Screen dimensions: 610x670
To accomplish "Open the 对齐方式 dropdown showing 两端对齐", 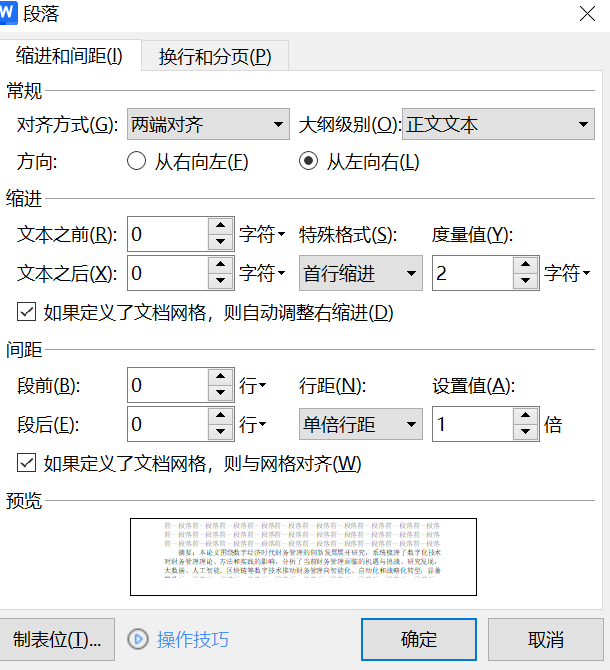I will 208,124.
